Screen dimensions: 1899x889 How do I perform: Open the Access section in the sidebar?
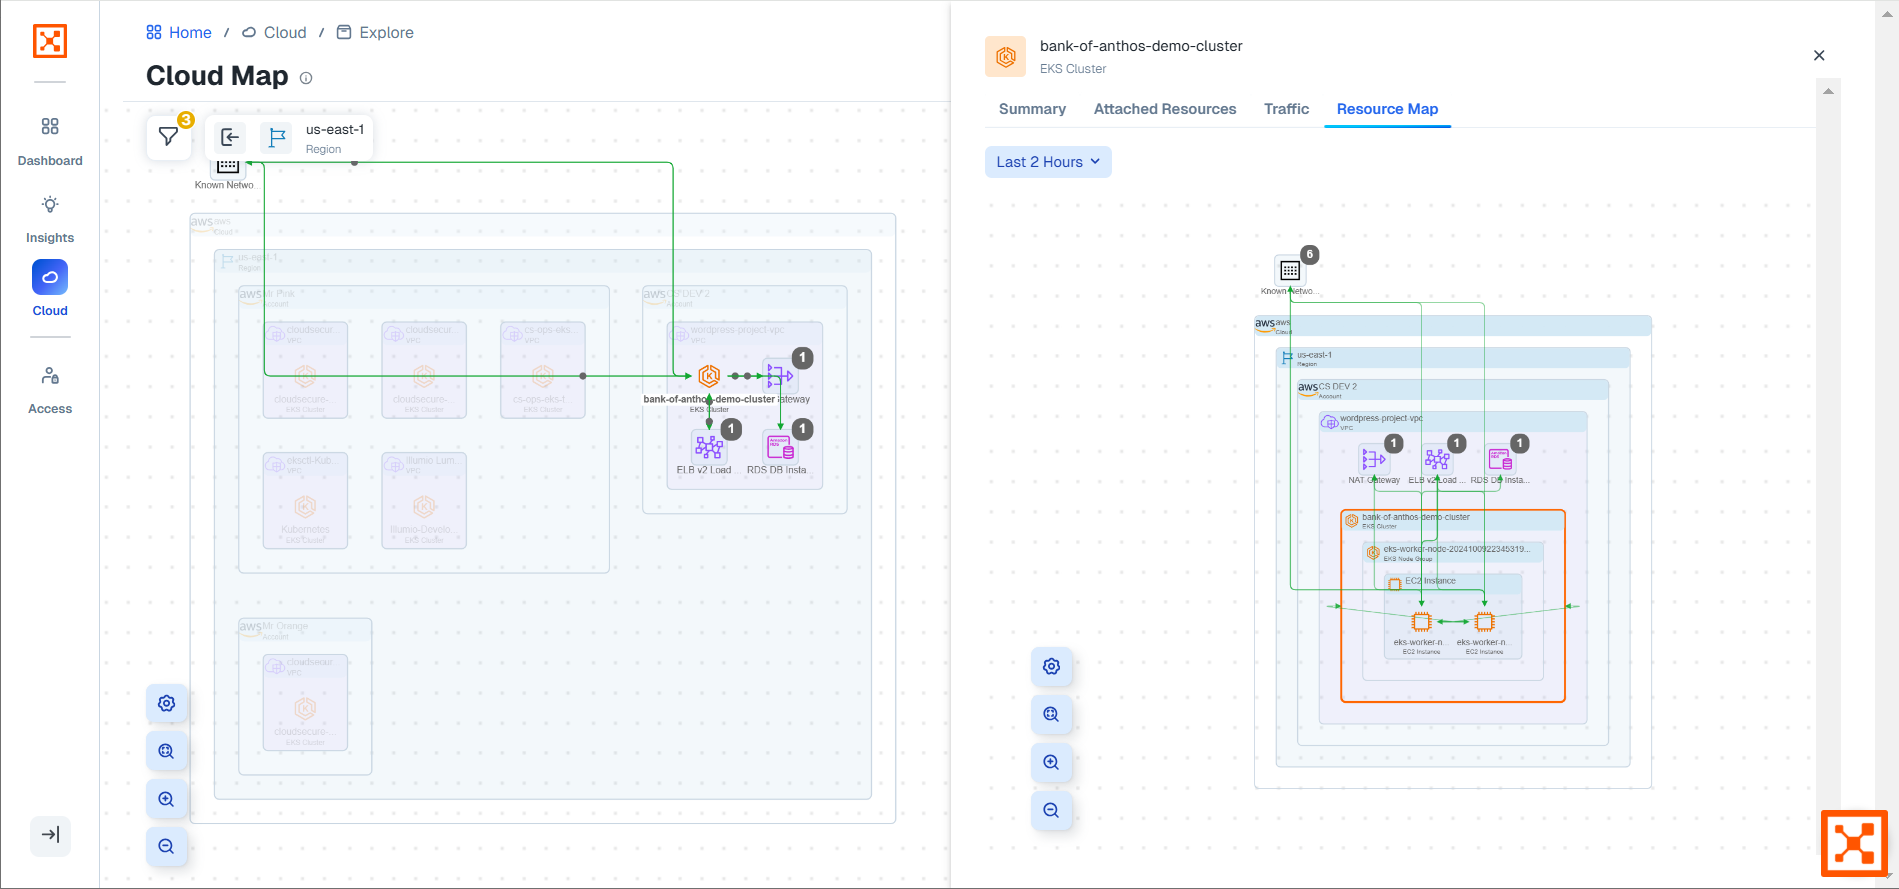pos(50,390)
